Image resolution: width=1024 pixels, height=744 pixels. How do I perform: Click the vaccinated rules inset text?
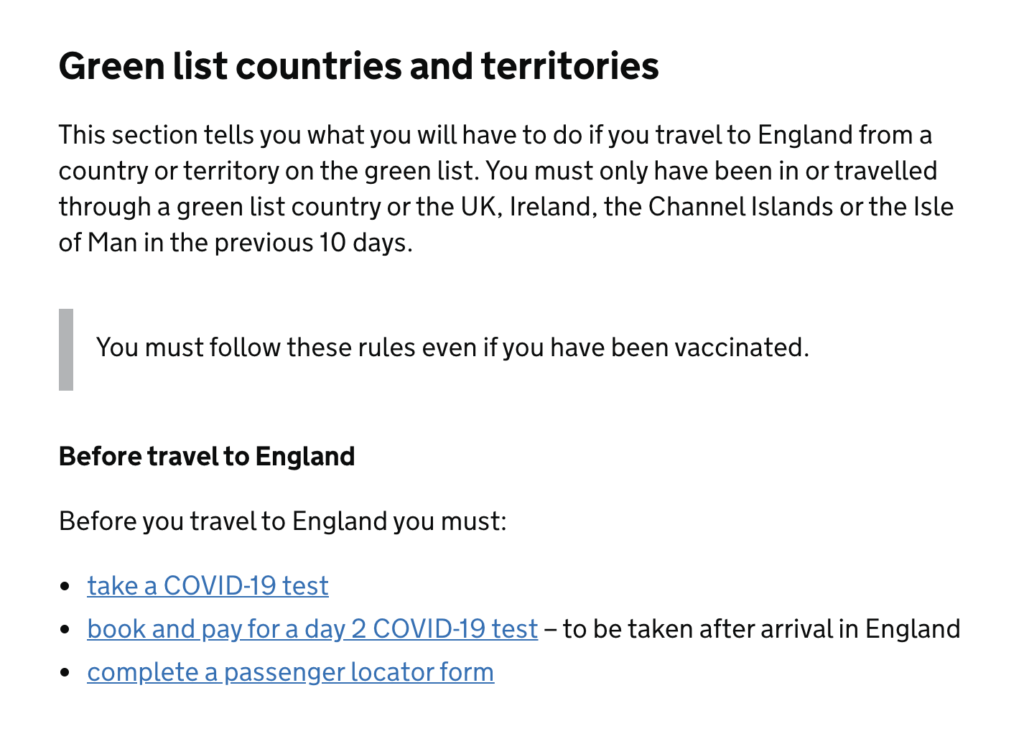point(451,348)
